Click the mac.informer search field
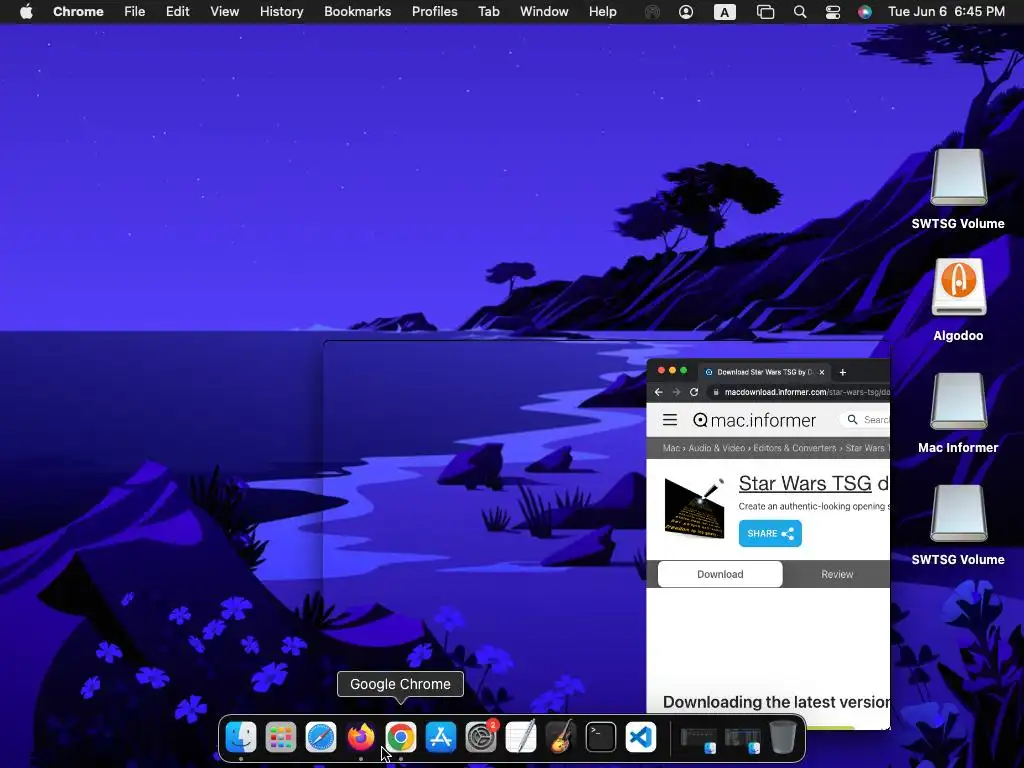 click(865, 419)
